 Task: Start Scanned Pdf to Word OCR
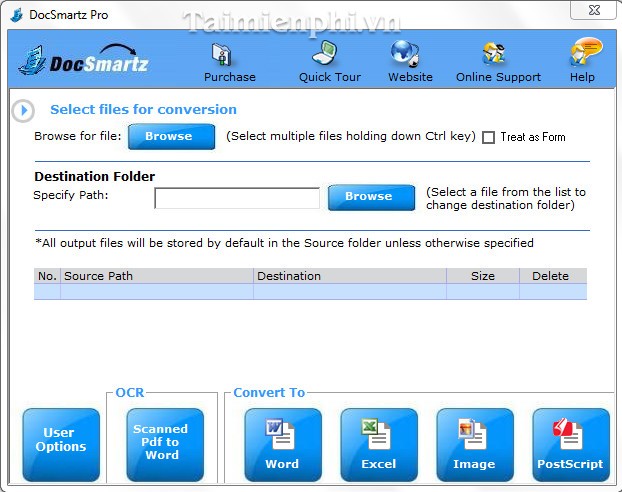point(165,445)
